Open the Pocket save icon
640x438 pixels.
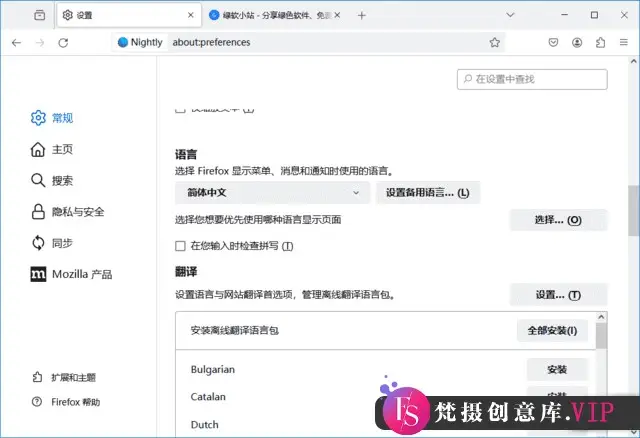point(553,42)
